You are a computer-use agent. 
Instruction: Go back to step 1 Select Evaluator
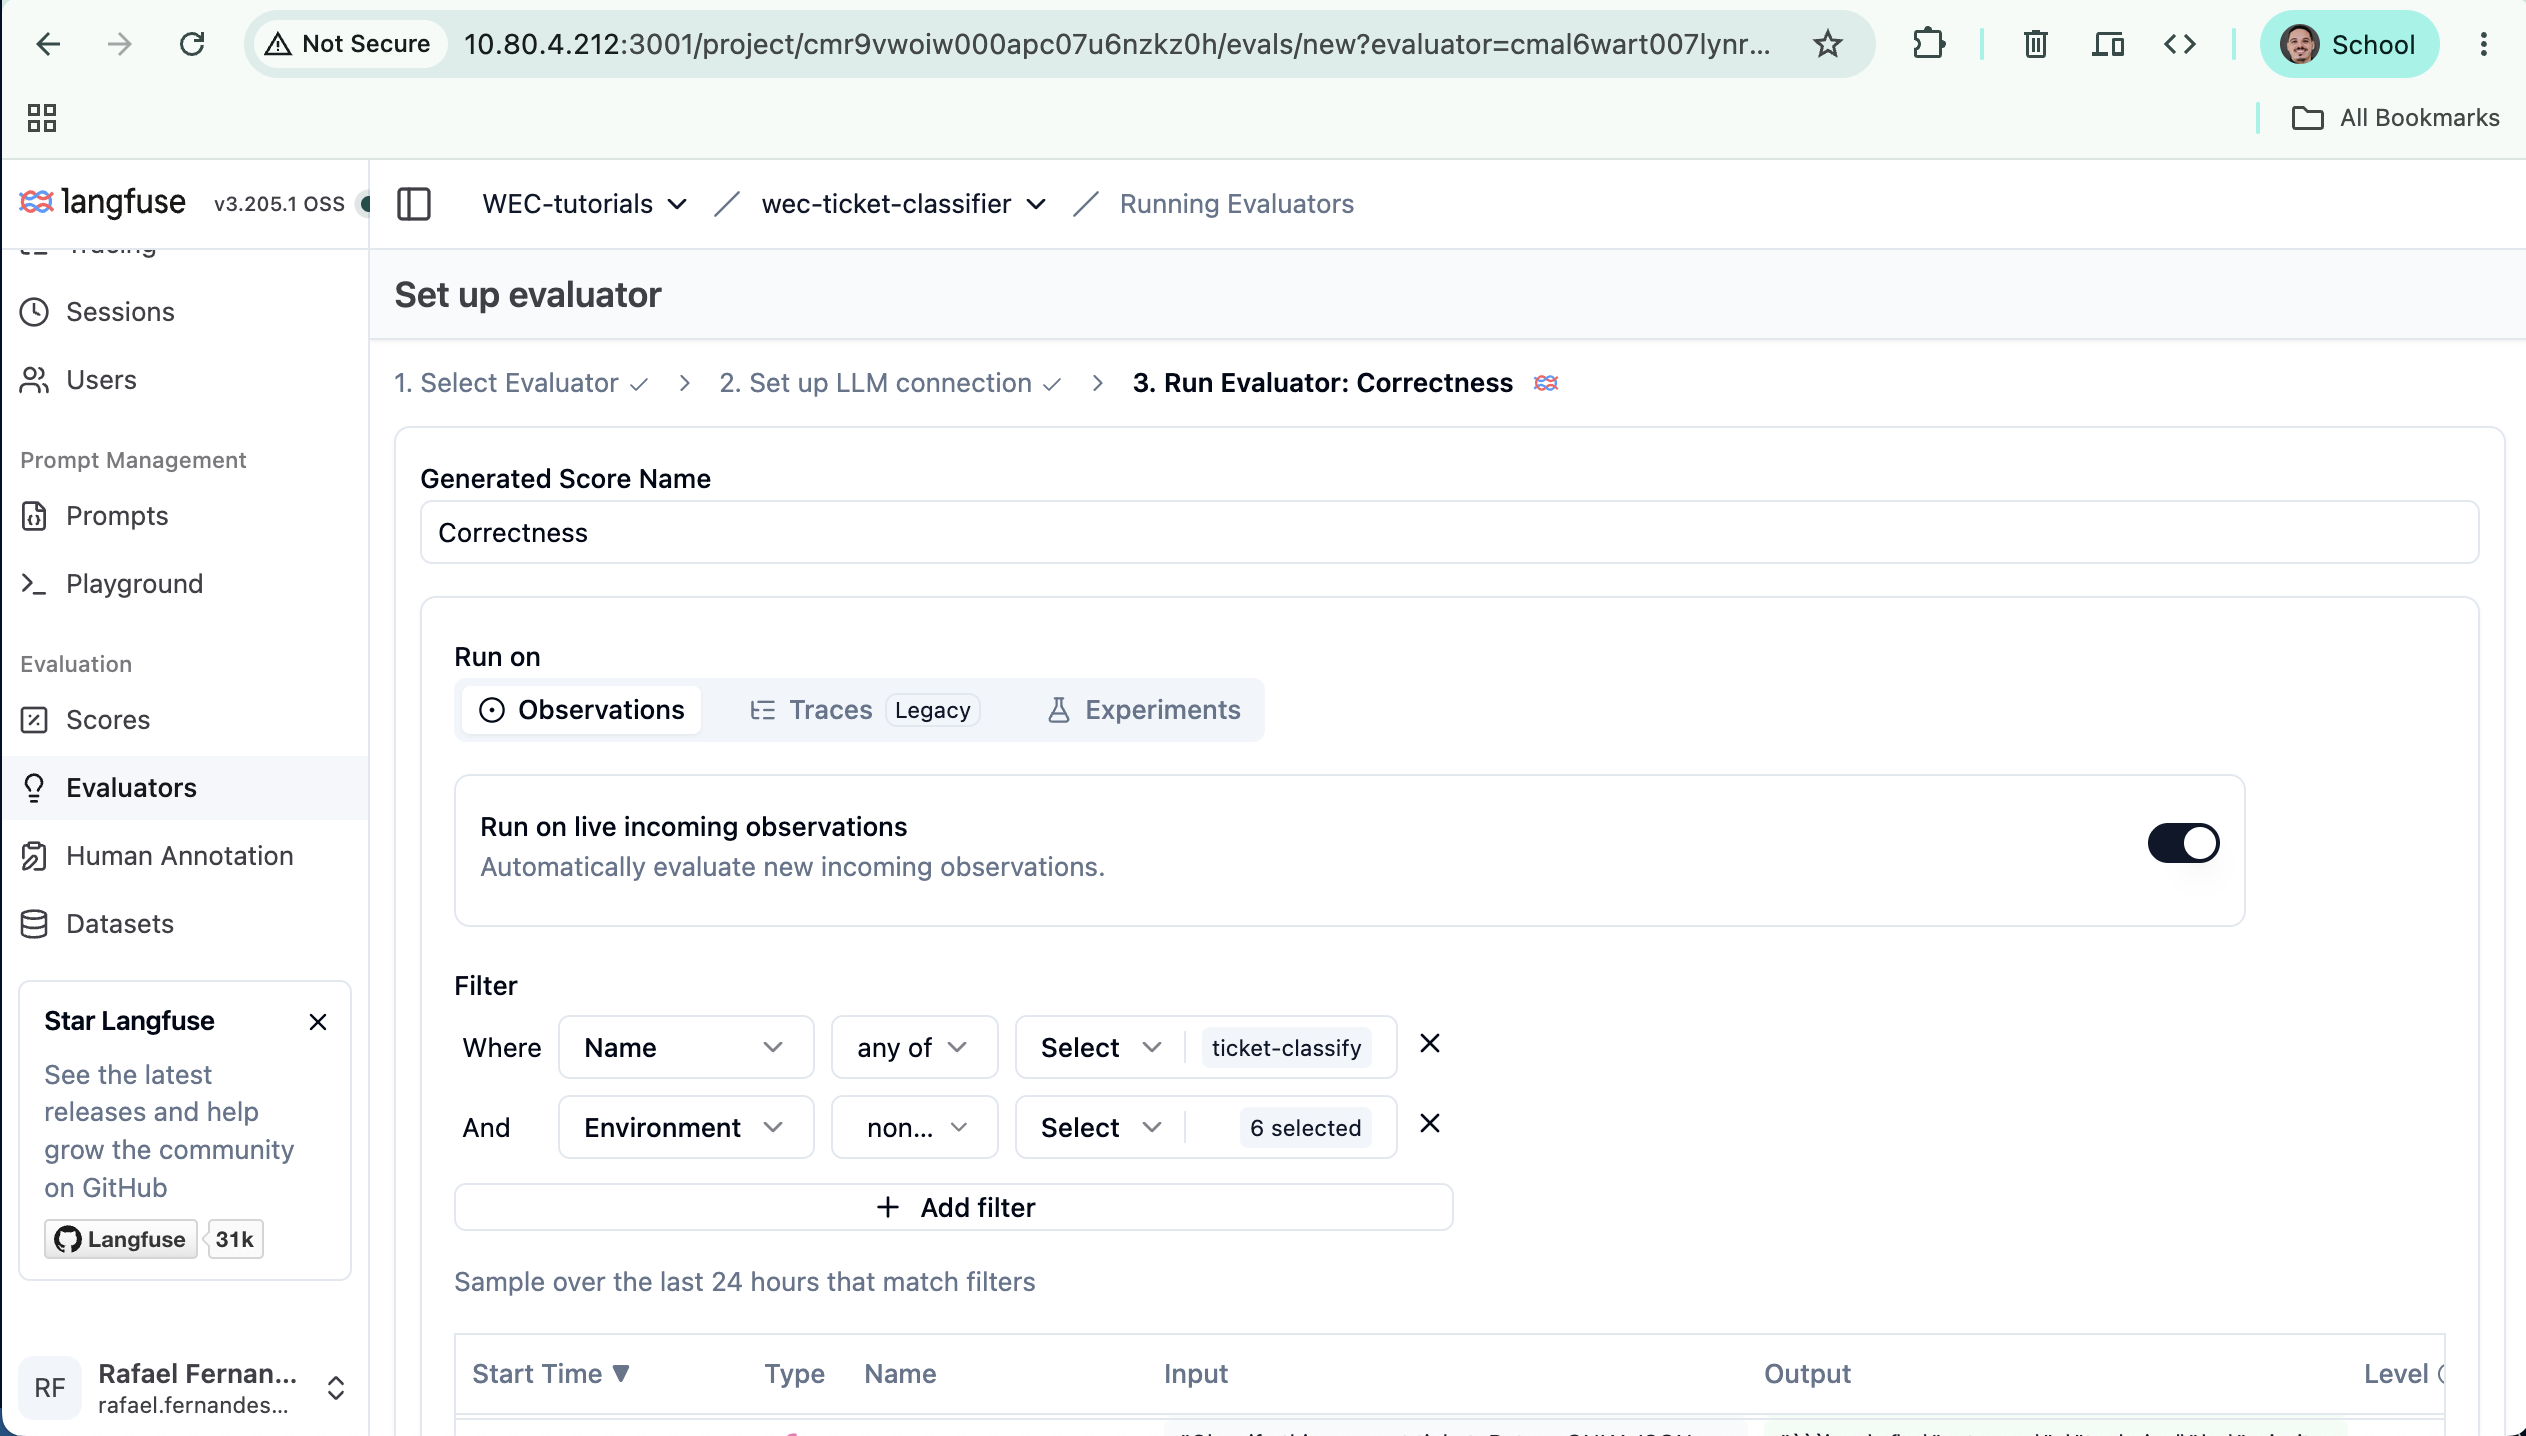tap(521, 383)
